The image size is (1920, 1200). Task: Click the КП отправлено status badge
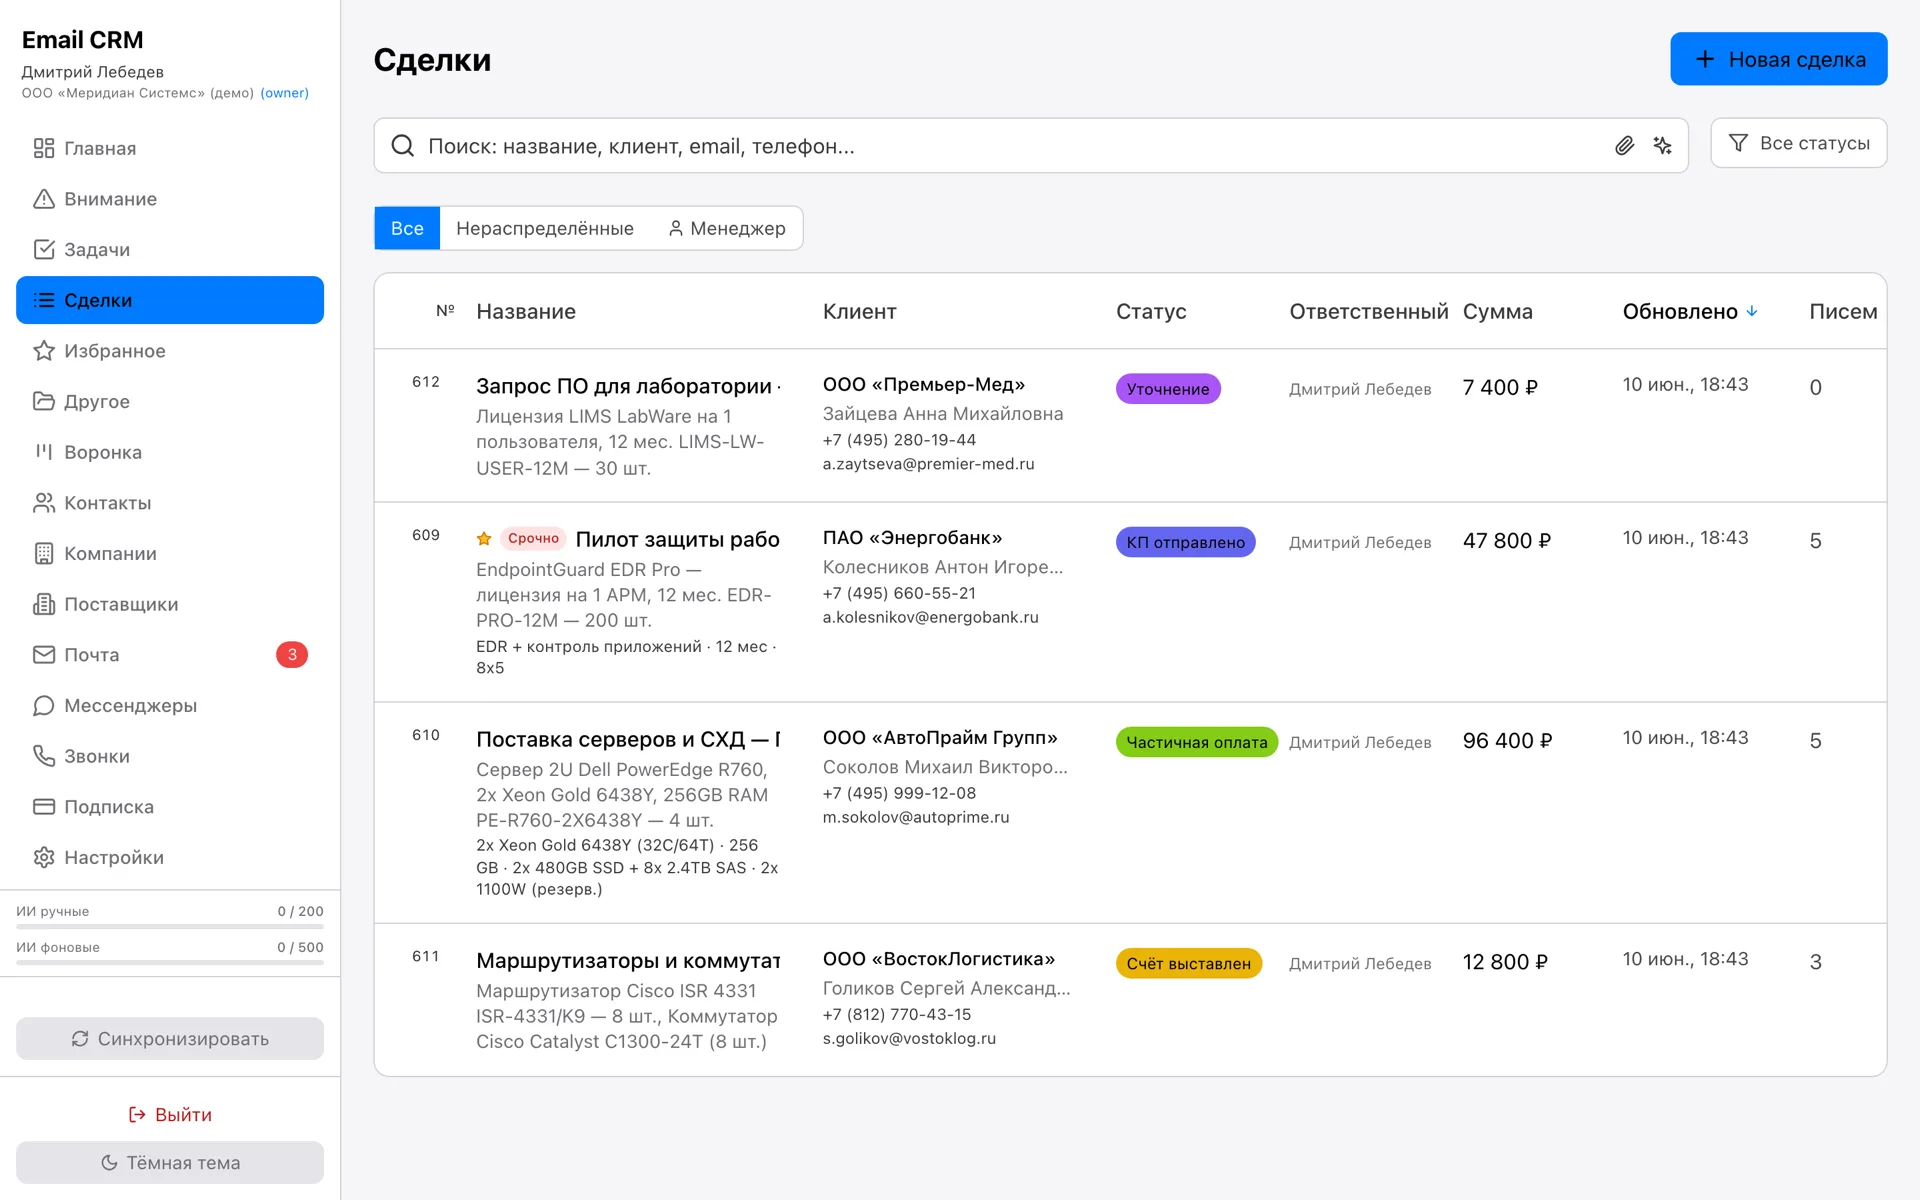[1185, 542]
